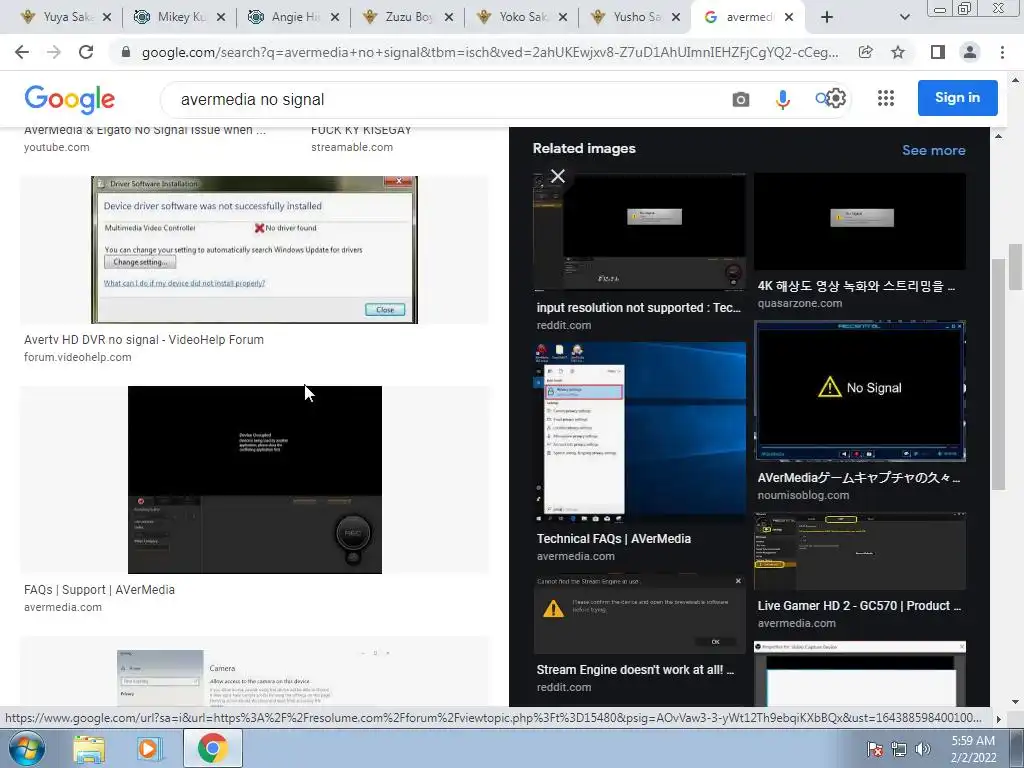Open a new browser tab
Screen dimensions: 1024x768
(x=827, y=17)
